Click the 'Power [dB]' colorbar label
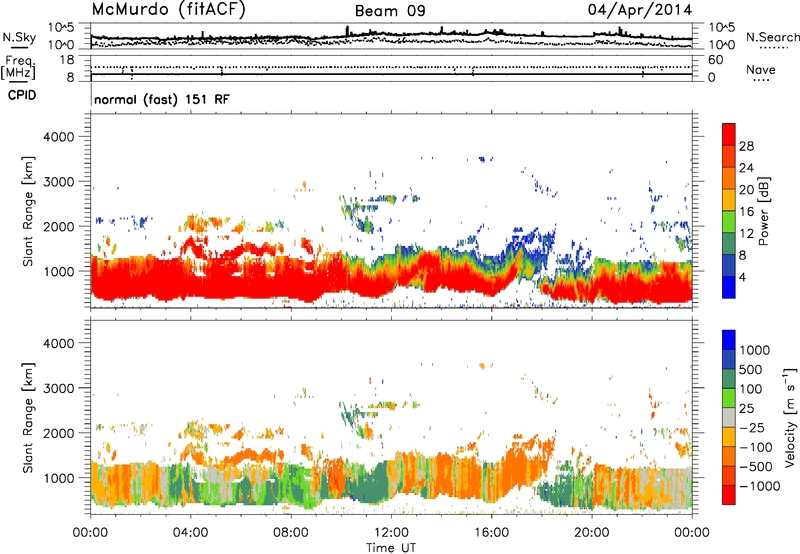The height and width of the screenshot is (554, 800). click(x=763, y=211)
